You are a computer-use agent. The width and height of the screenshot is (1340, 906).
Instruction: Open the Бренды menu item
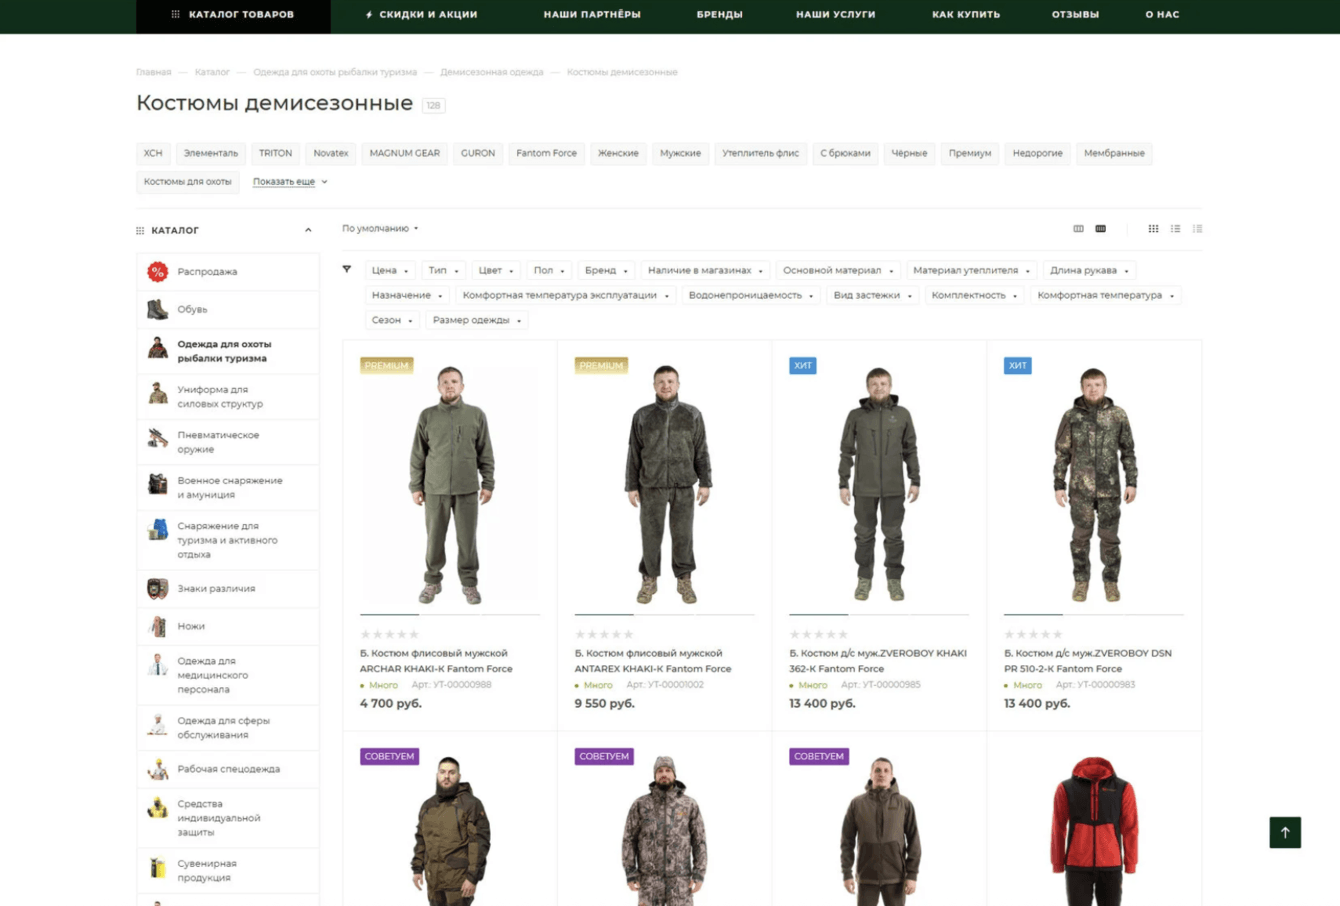(x=719, y=15)
